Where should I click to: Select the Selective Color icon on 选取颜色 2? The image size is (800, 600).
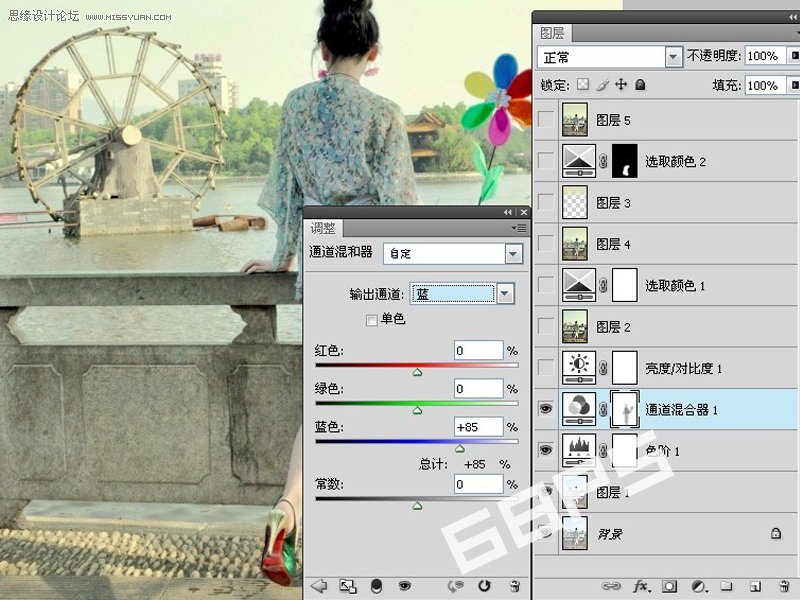579,161
